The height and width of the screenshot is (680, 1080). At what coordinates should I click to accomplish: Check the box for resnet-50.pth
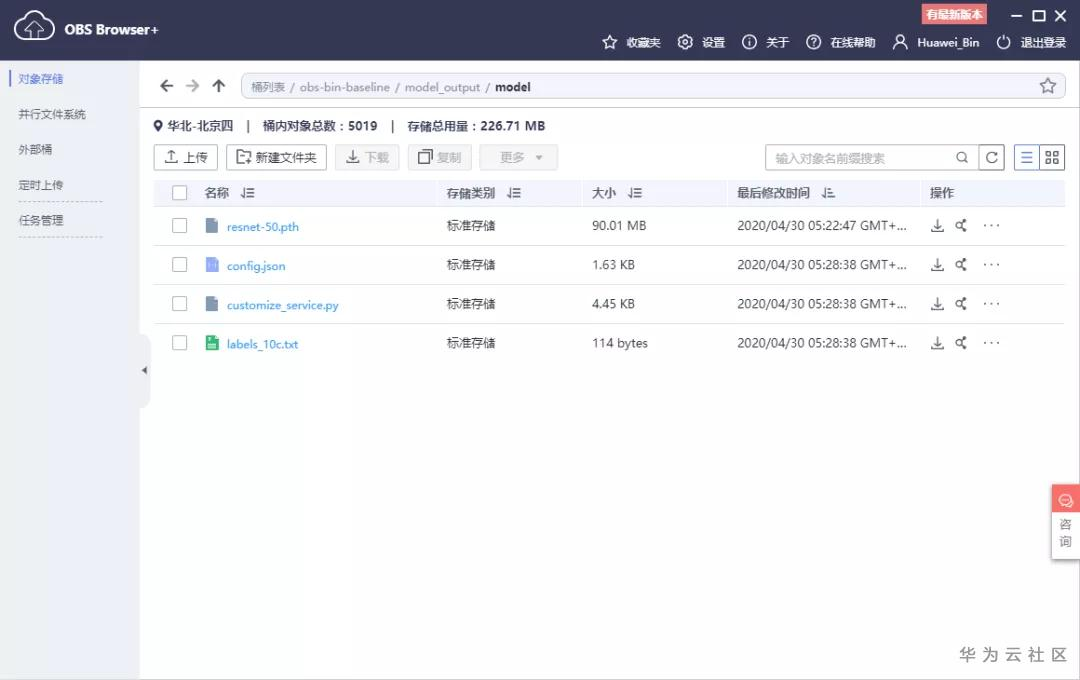[180, 225]
